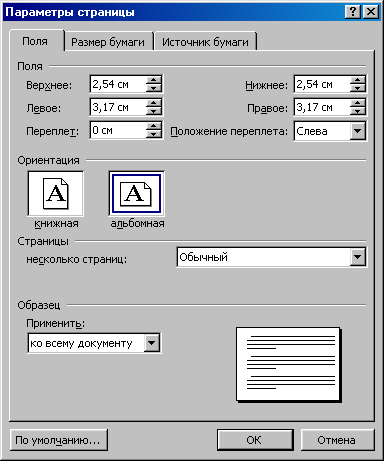Viewport: 384px width, 461px height.
Task: Click the По умолчанию button
Action: pos(59,440)
